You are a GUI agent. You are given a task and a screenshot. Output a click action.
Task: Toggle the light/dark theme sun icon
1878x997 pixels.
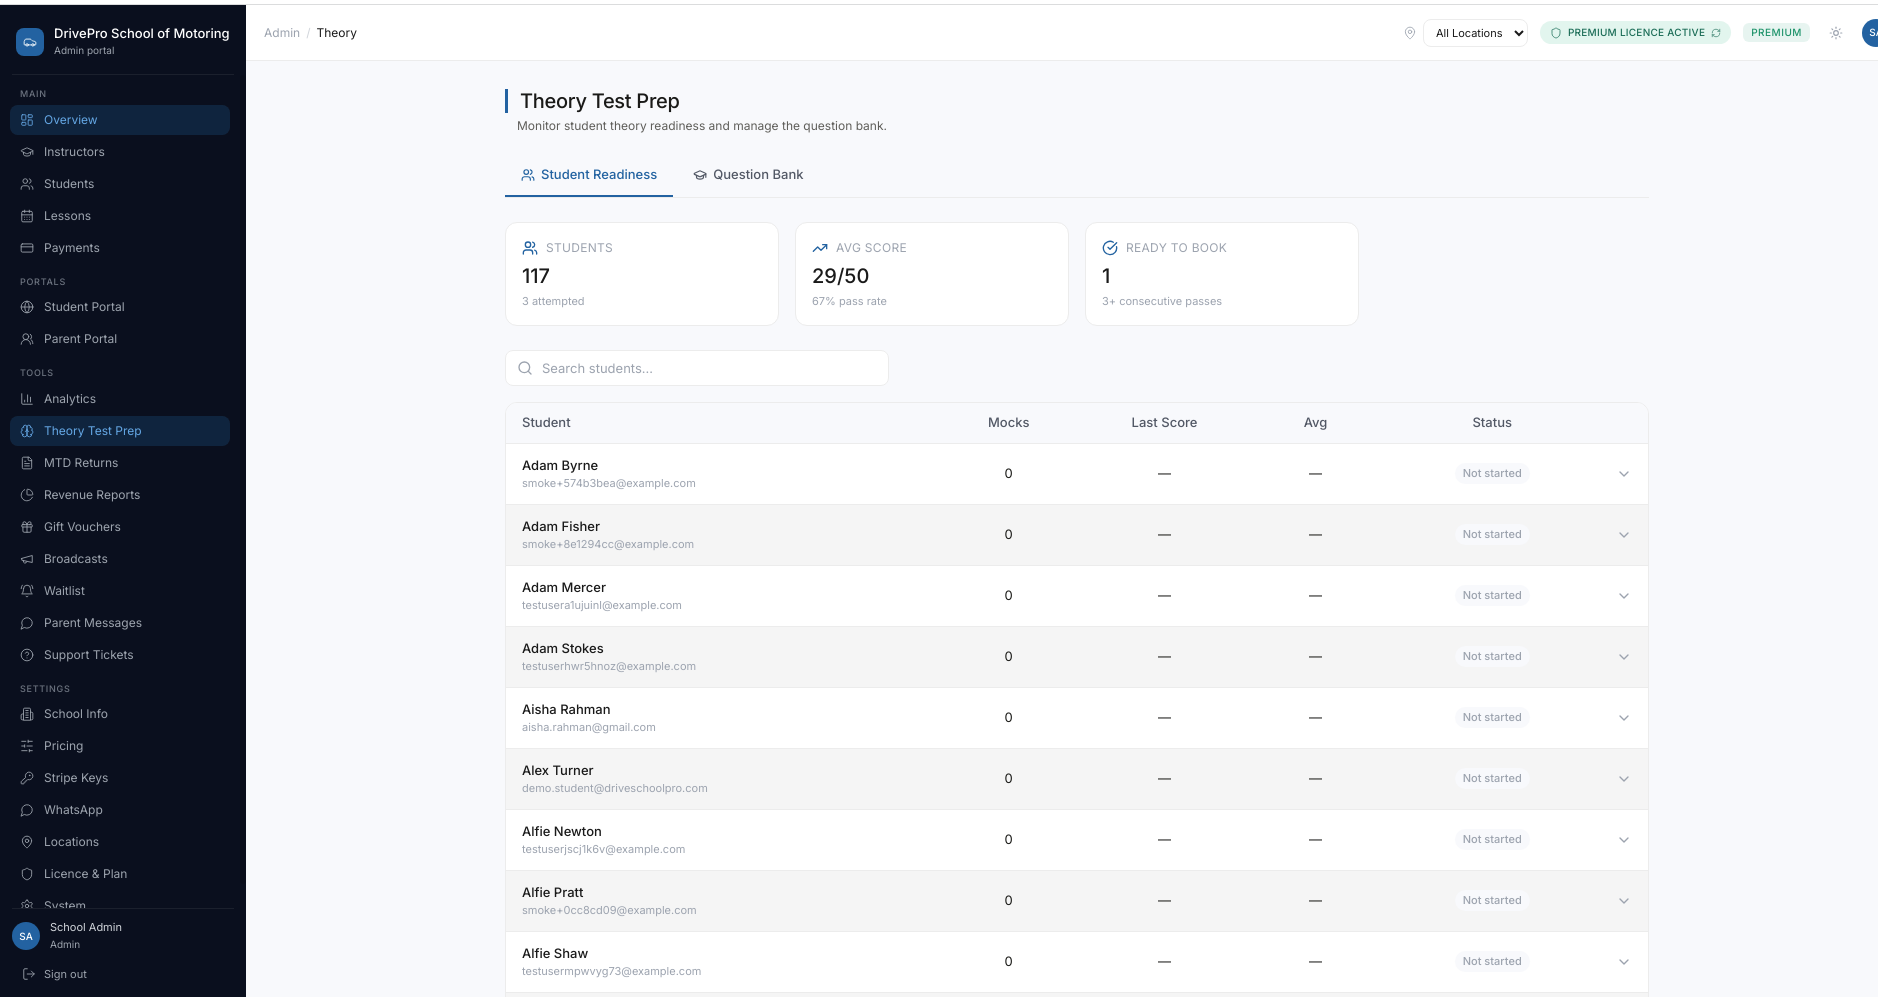(x=1836, y=33)
